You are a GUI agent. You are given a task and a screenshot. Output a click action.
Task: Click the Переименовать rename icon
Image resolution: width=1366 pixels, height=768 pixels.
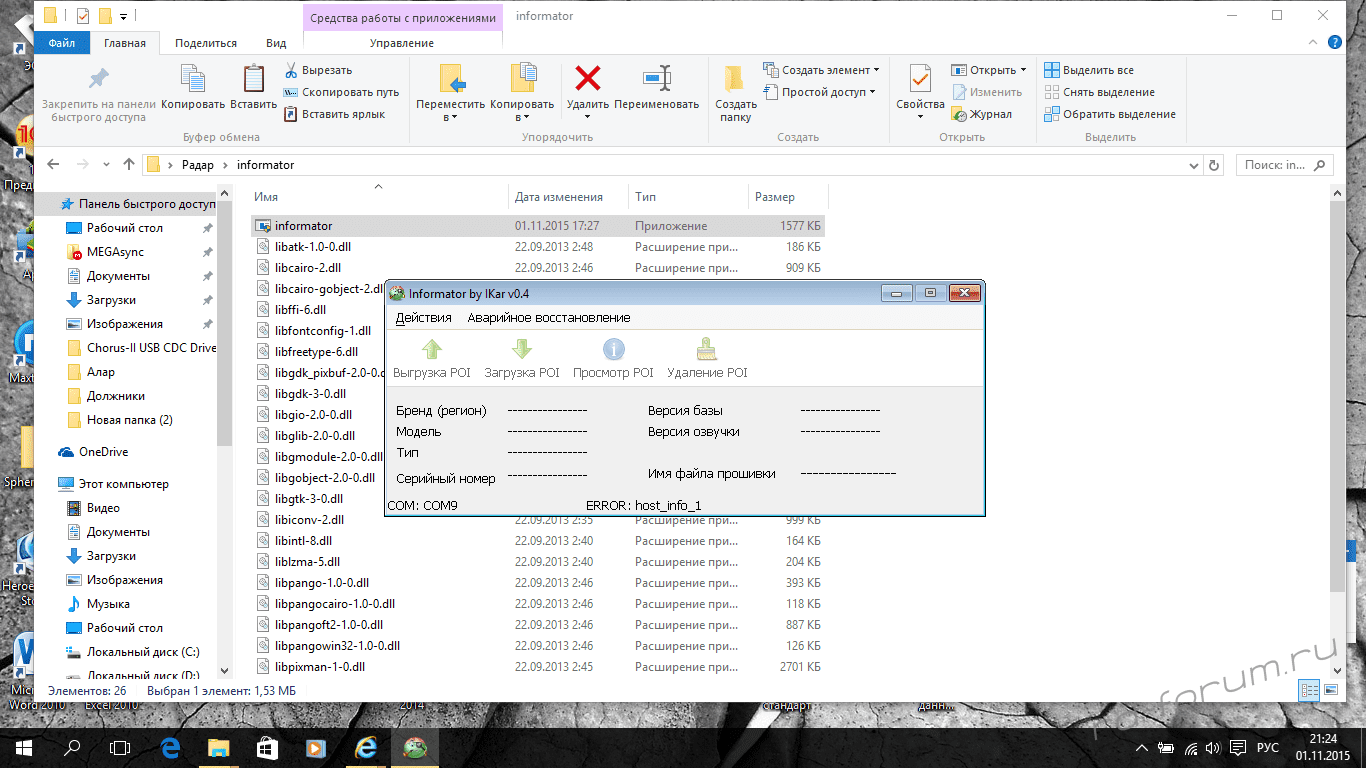click(656, 79)
